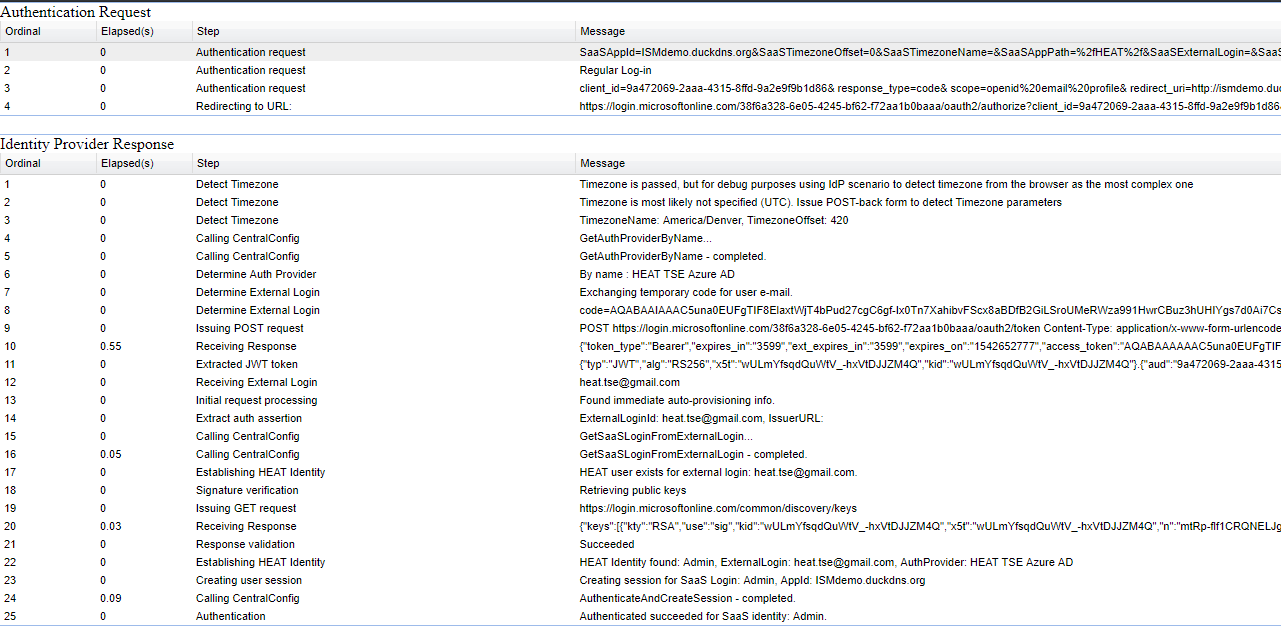Select the "Determine Auth Provider" step

256,274
